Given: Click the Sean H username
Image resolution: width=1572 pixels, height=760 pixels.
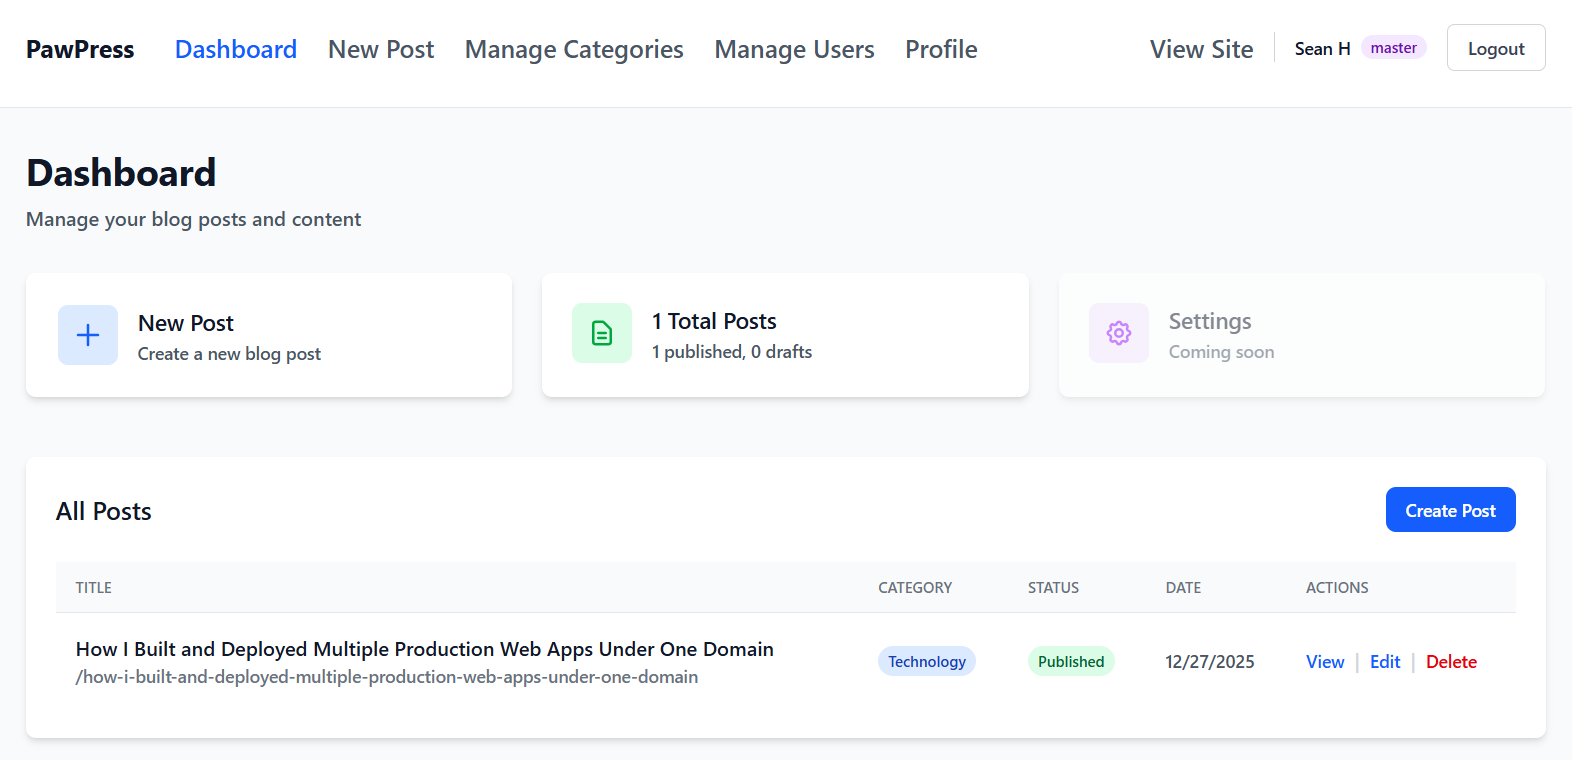Looking at the screenshot, I should coord(1322,49).
